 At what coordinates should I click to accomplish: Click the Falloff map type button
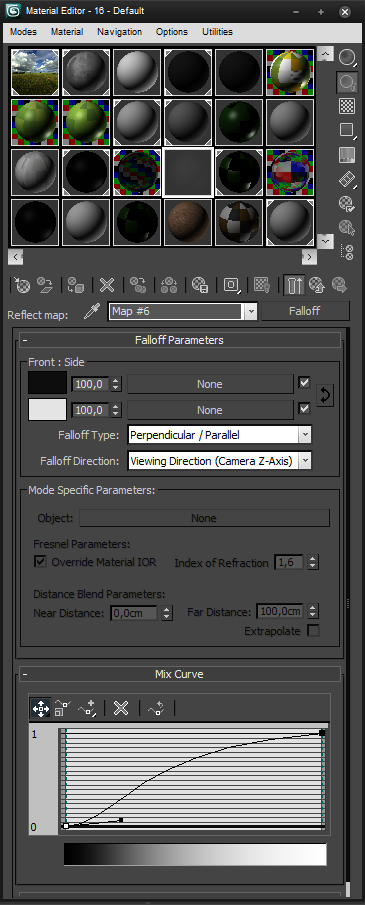click(305, 311)
